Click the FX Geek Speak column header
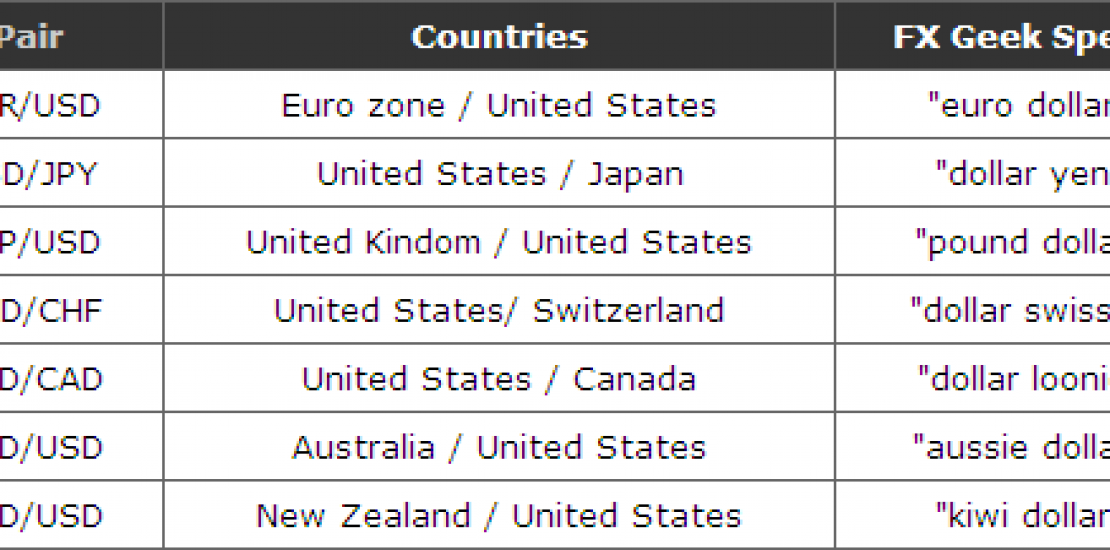Viewport: 1110px width, 550px height. (x=1000, y=37)
